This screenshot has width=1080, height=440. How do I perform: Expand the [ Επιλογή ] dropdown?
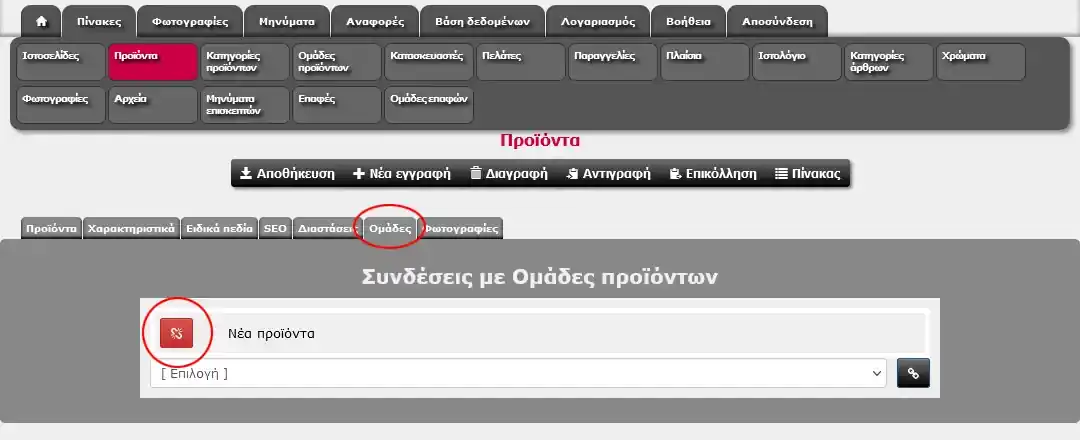tap(518, 373)
